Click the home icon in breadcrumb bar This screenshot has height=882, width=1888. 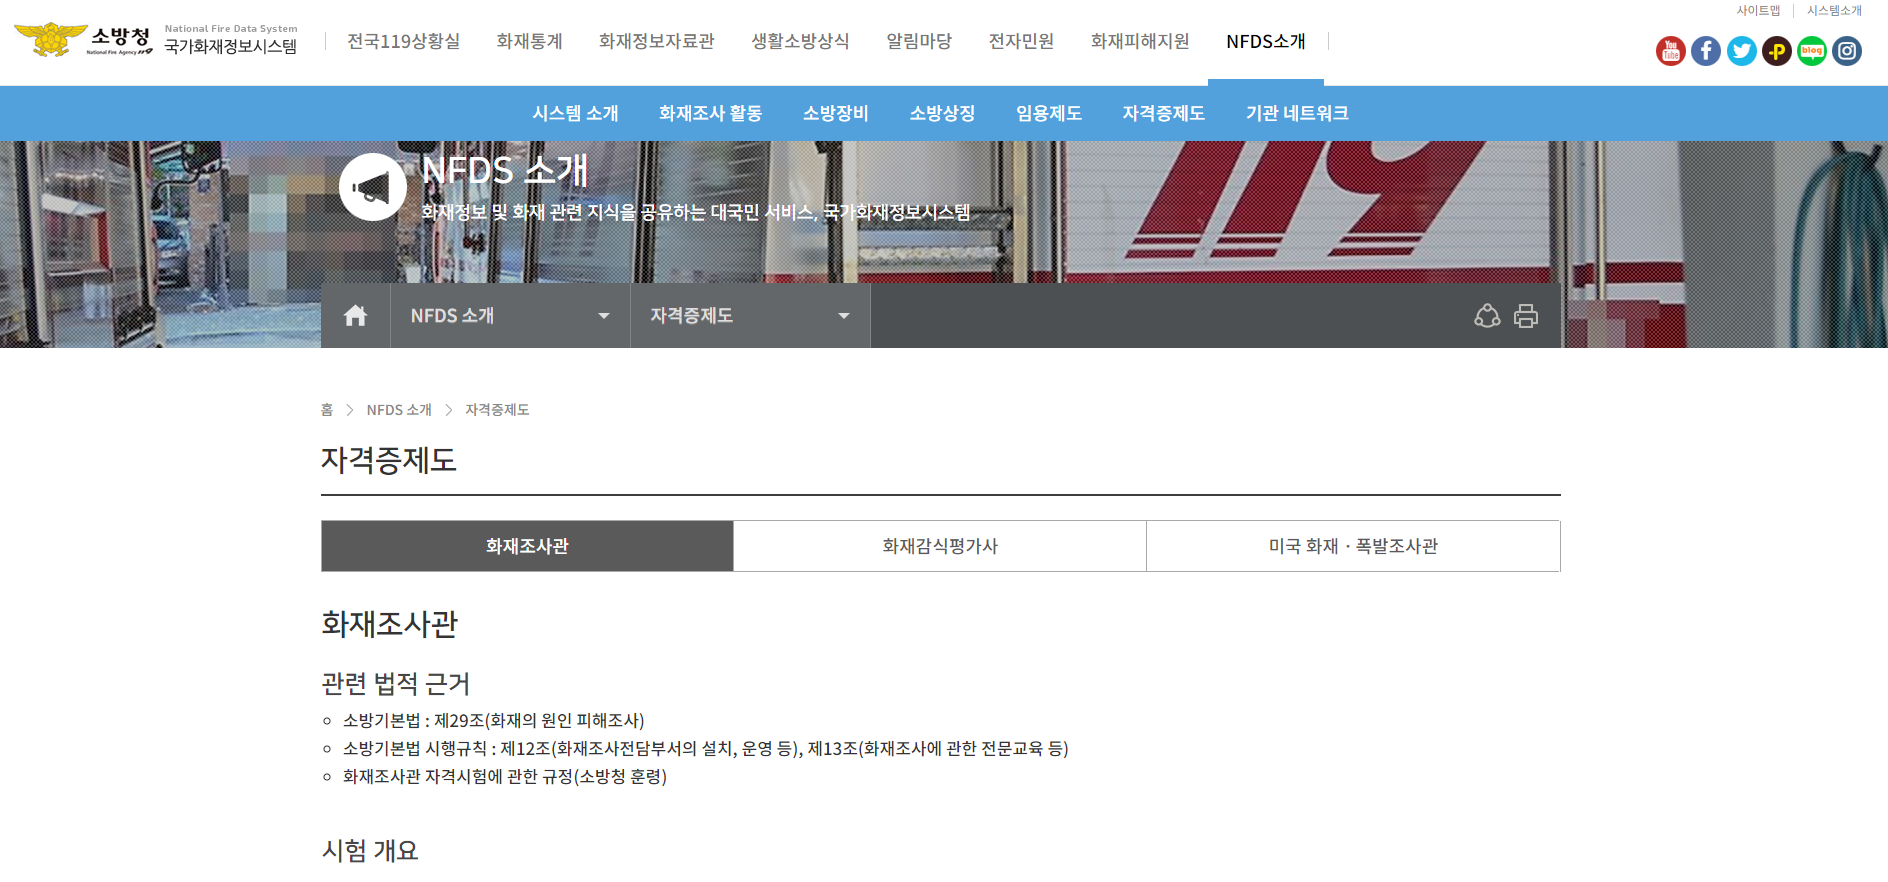point(355,316)
